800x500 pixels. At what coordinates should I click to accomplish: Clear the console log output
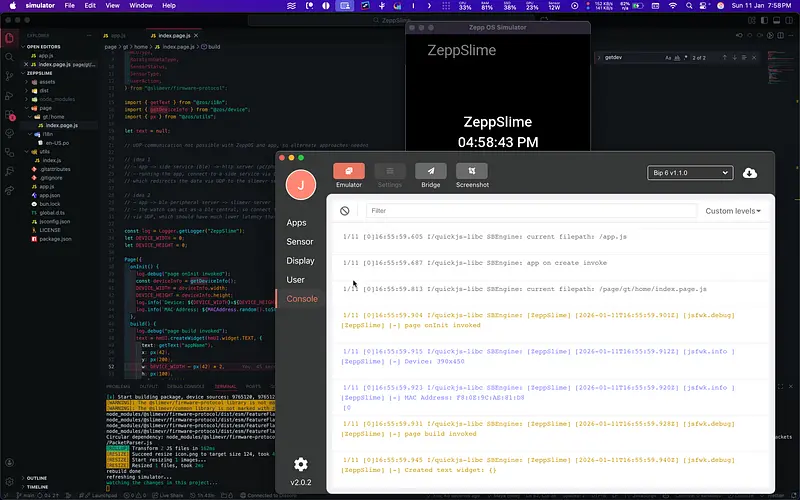[x=345, y=211]
